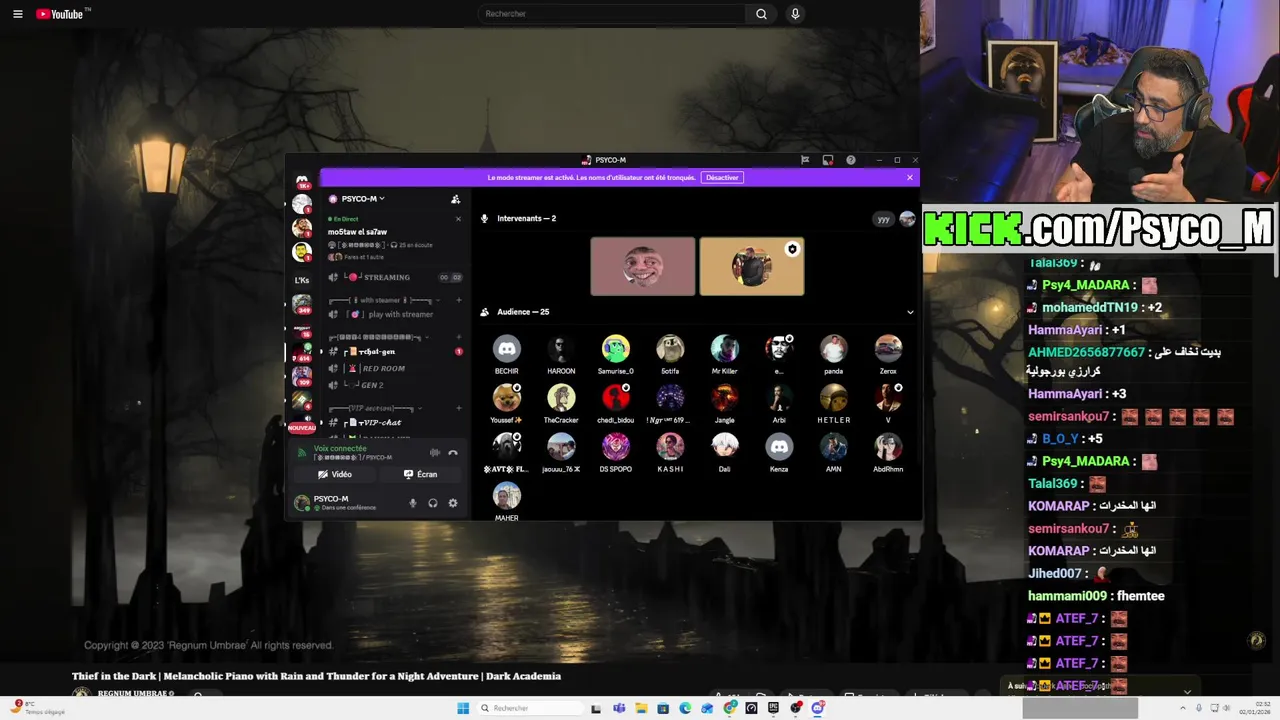Image resolution: width=1280 pixels, height=720 pixels.
Task: Invite people to the PSYCO-M server
Action: (x=456, y=199)
